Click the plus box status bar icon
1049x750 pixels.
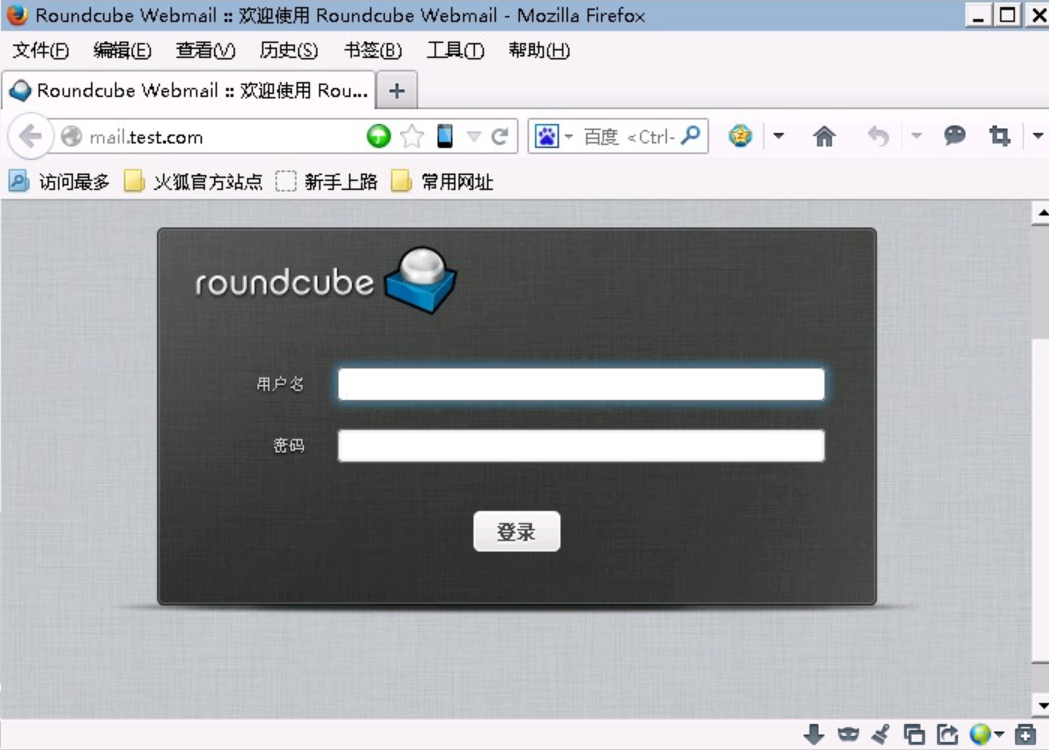[x=1025, y=734]
